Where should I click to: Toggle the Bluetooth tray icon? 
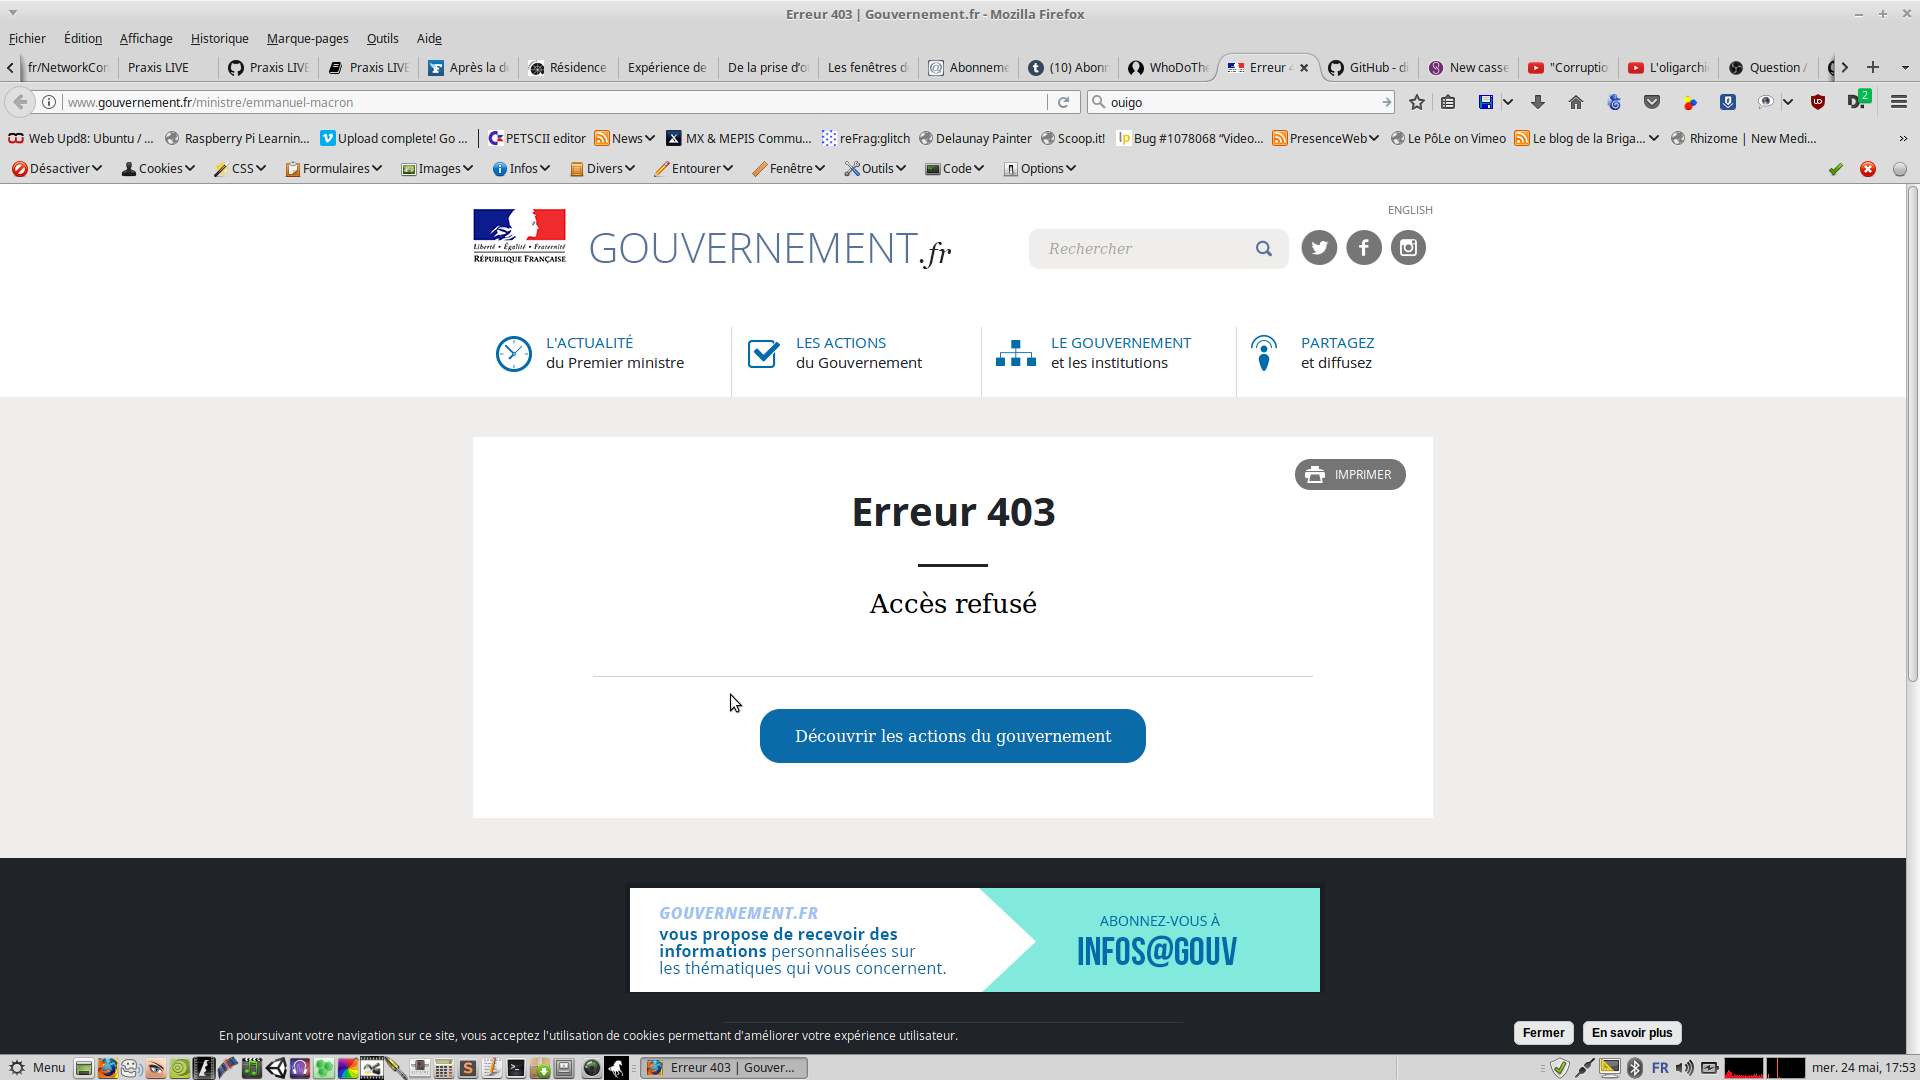pos(1635,1068)
